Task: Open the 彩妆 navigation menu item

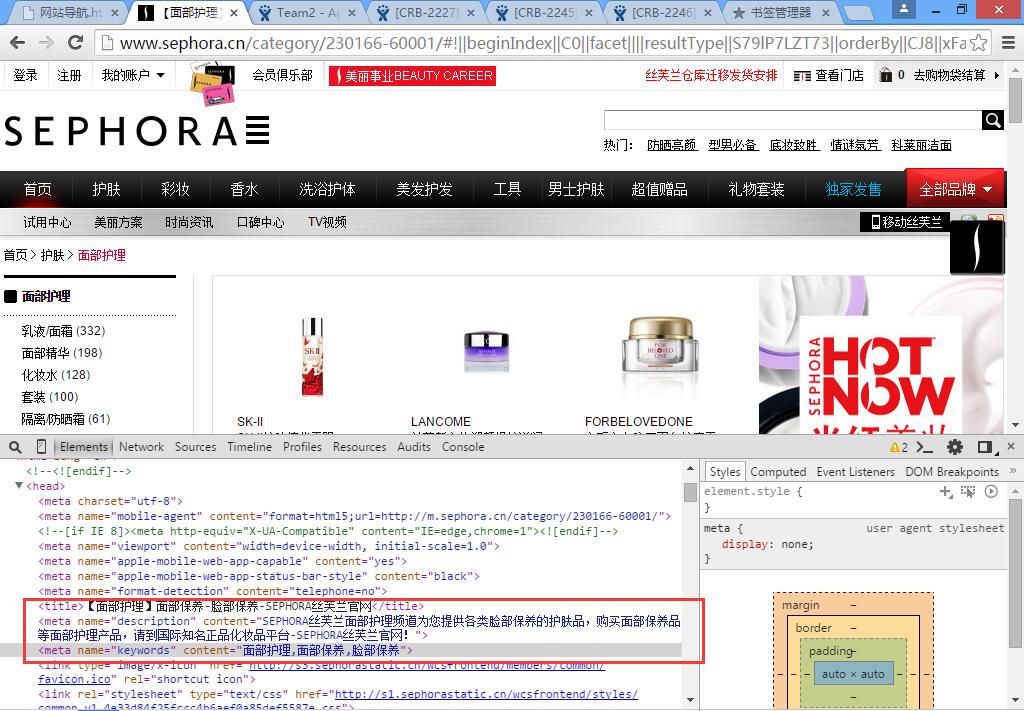Action: [175, 189]
